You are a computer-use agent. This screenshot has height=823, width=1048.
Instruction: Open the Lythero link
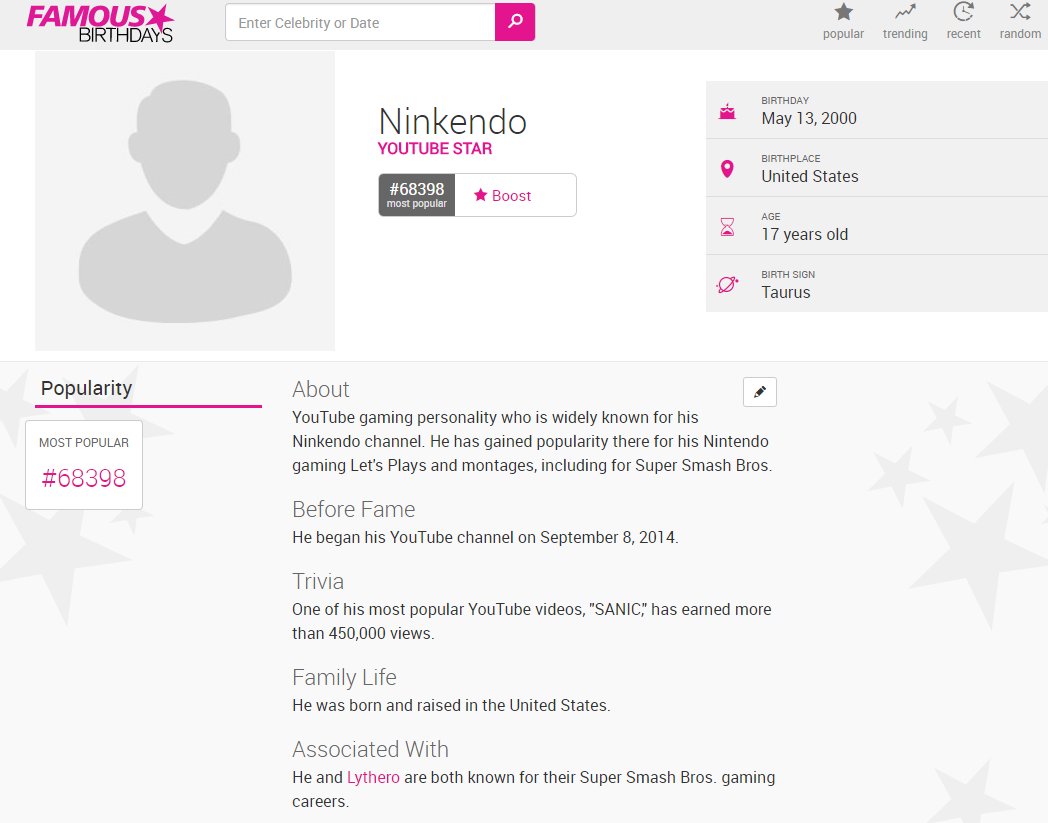pyautogui.click(x=373, y=778)
